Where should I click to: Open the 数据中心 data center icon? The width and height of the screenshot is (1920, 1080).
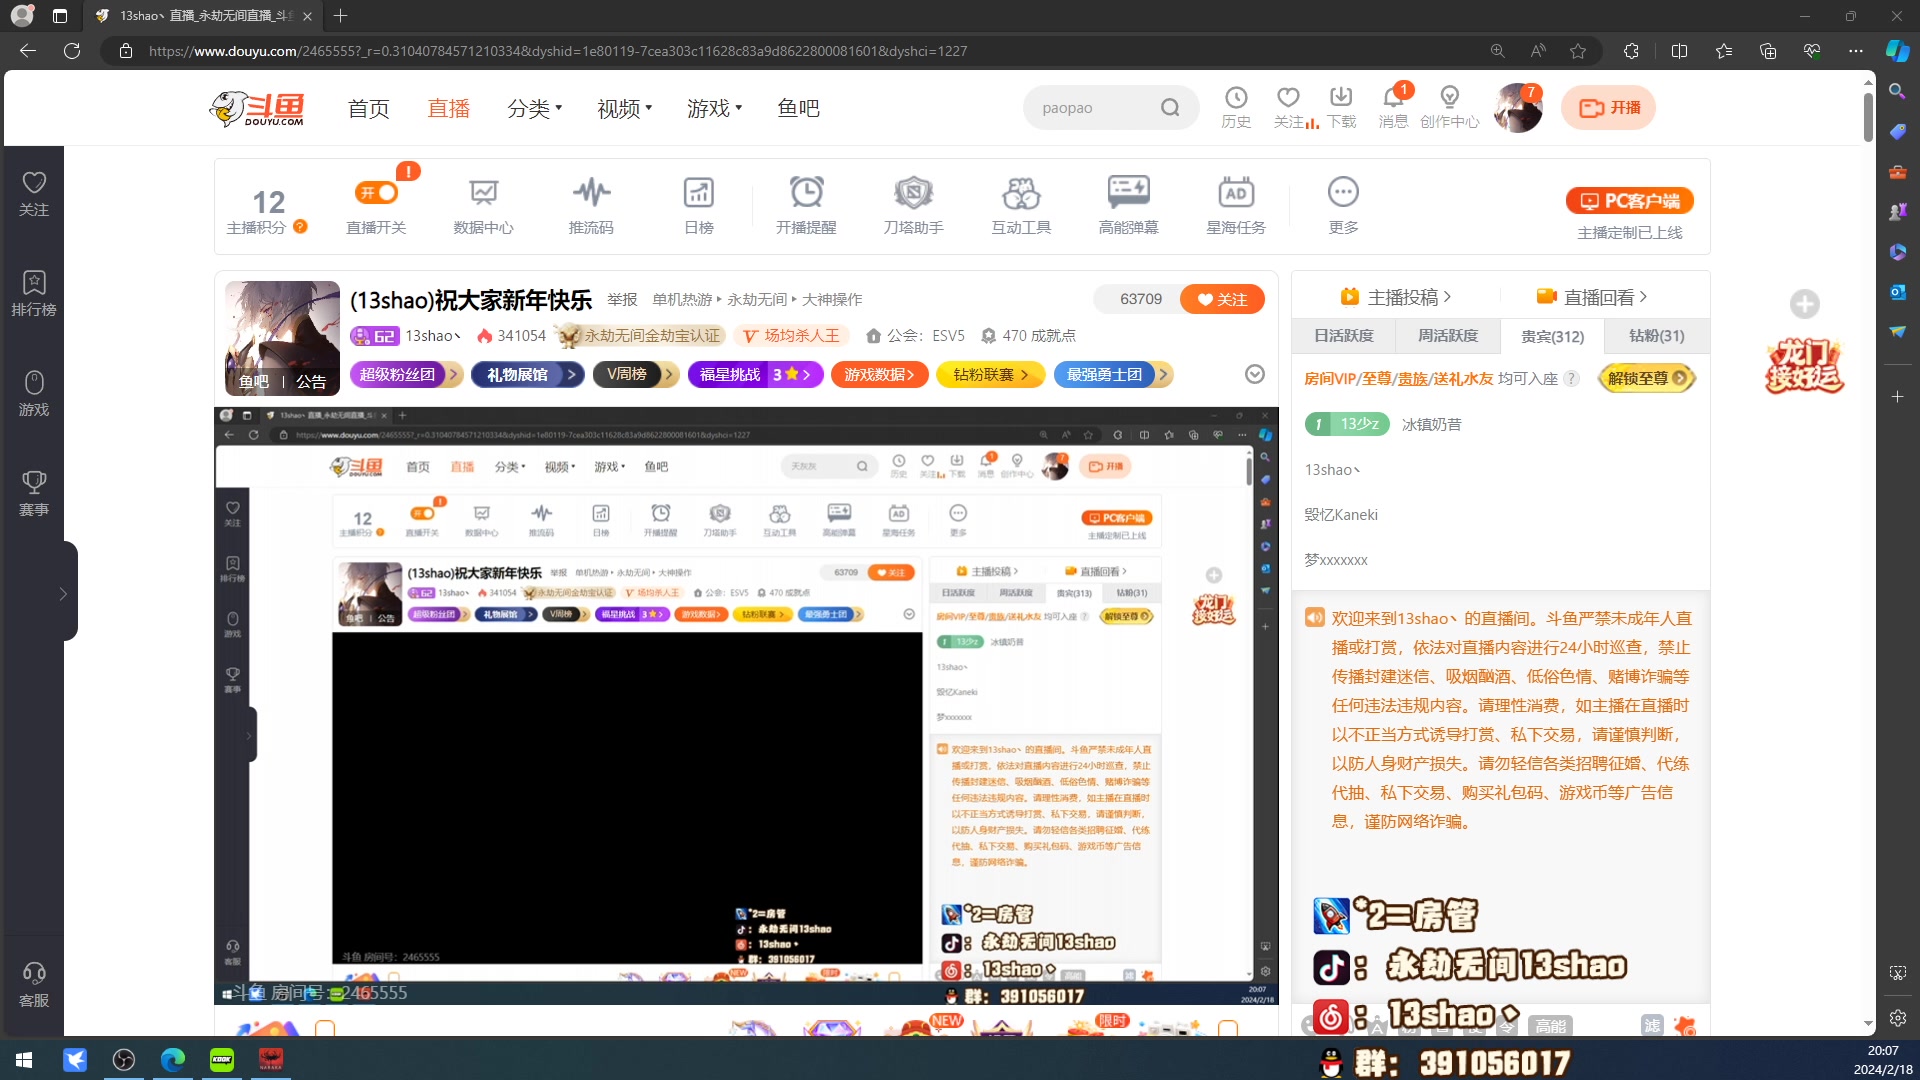pos(483,206)
